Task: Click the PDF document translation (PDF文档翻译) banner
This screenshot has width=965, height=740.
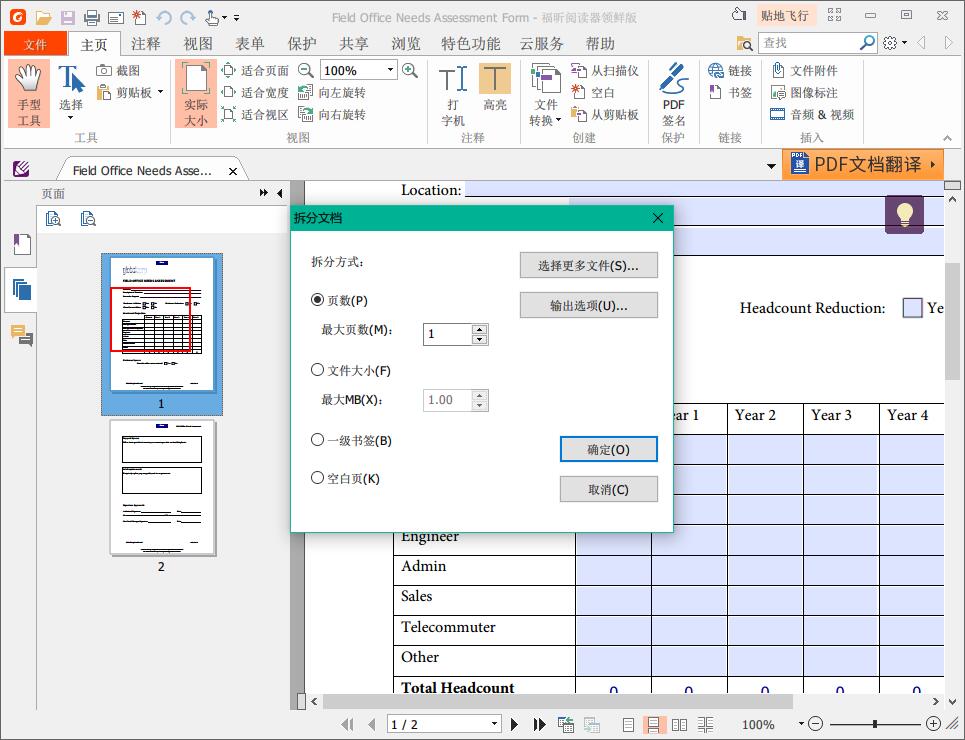Action: 862,164
